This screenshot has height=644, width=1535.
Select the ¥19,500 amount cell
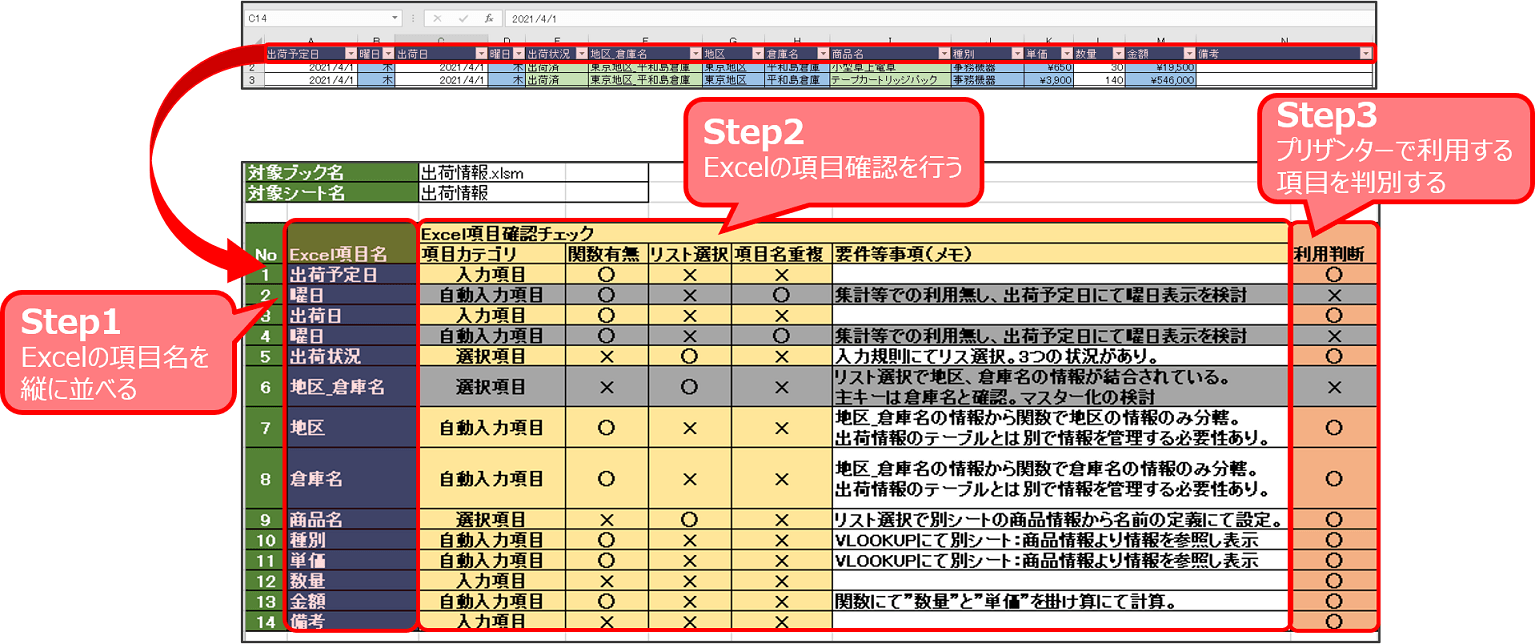click(x=1160, y=67)
